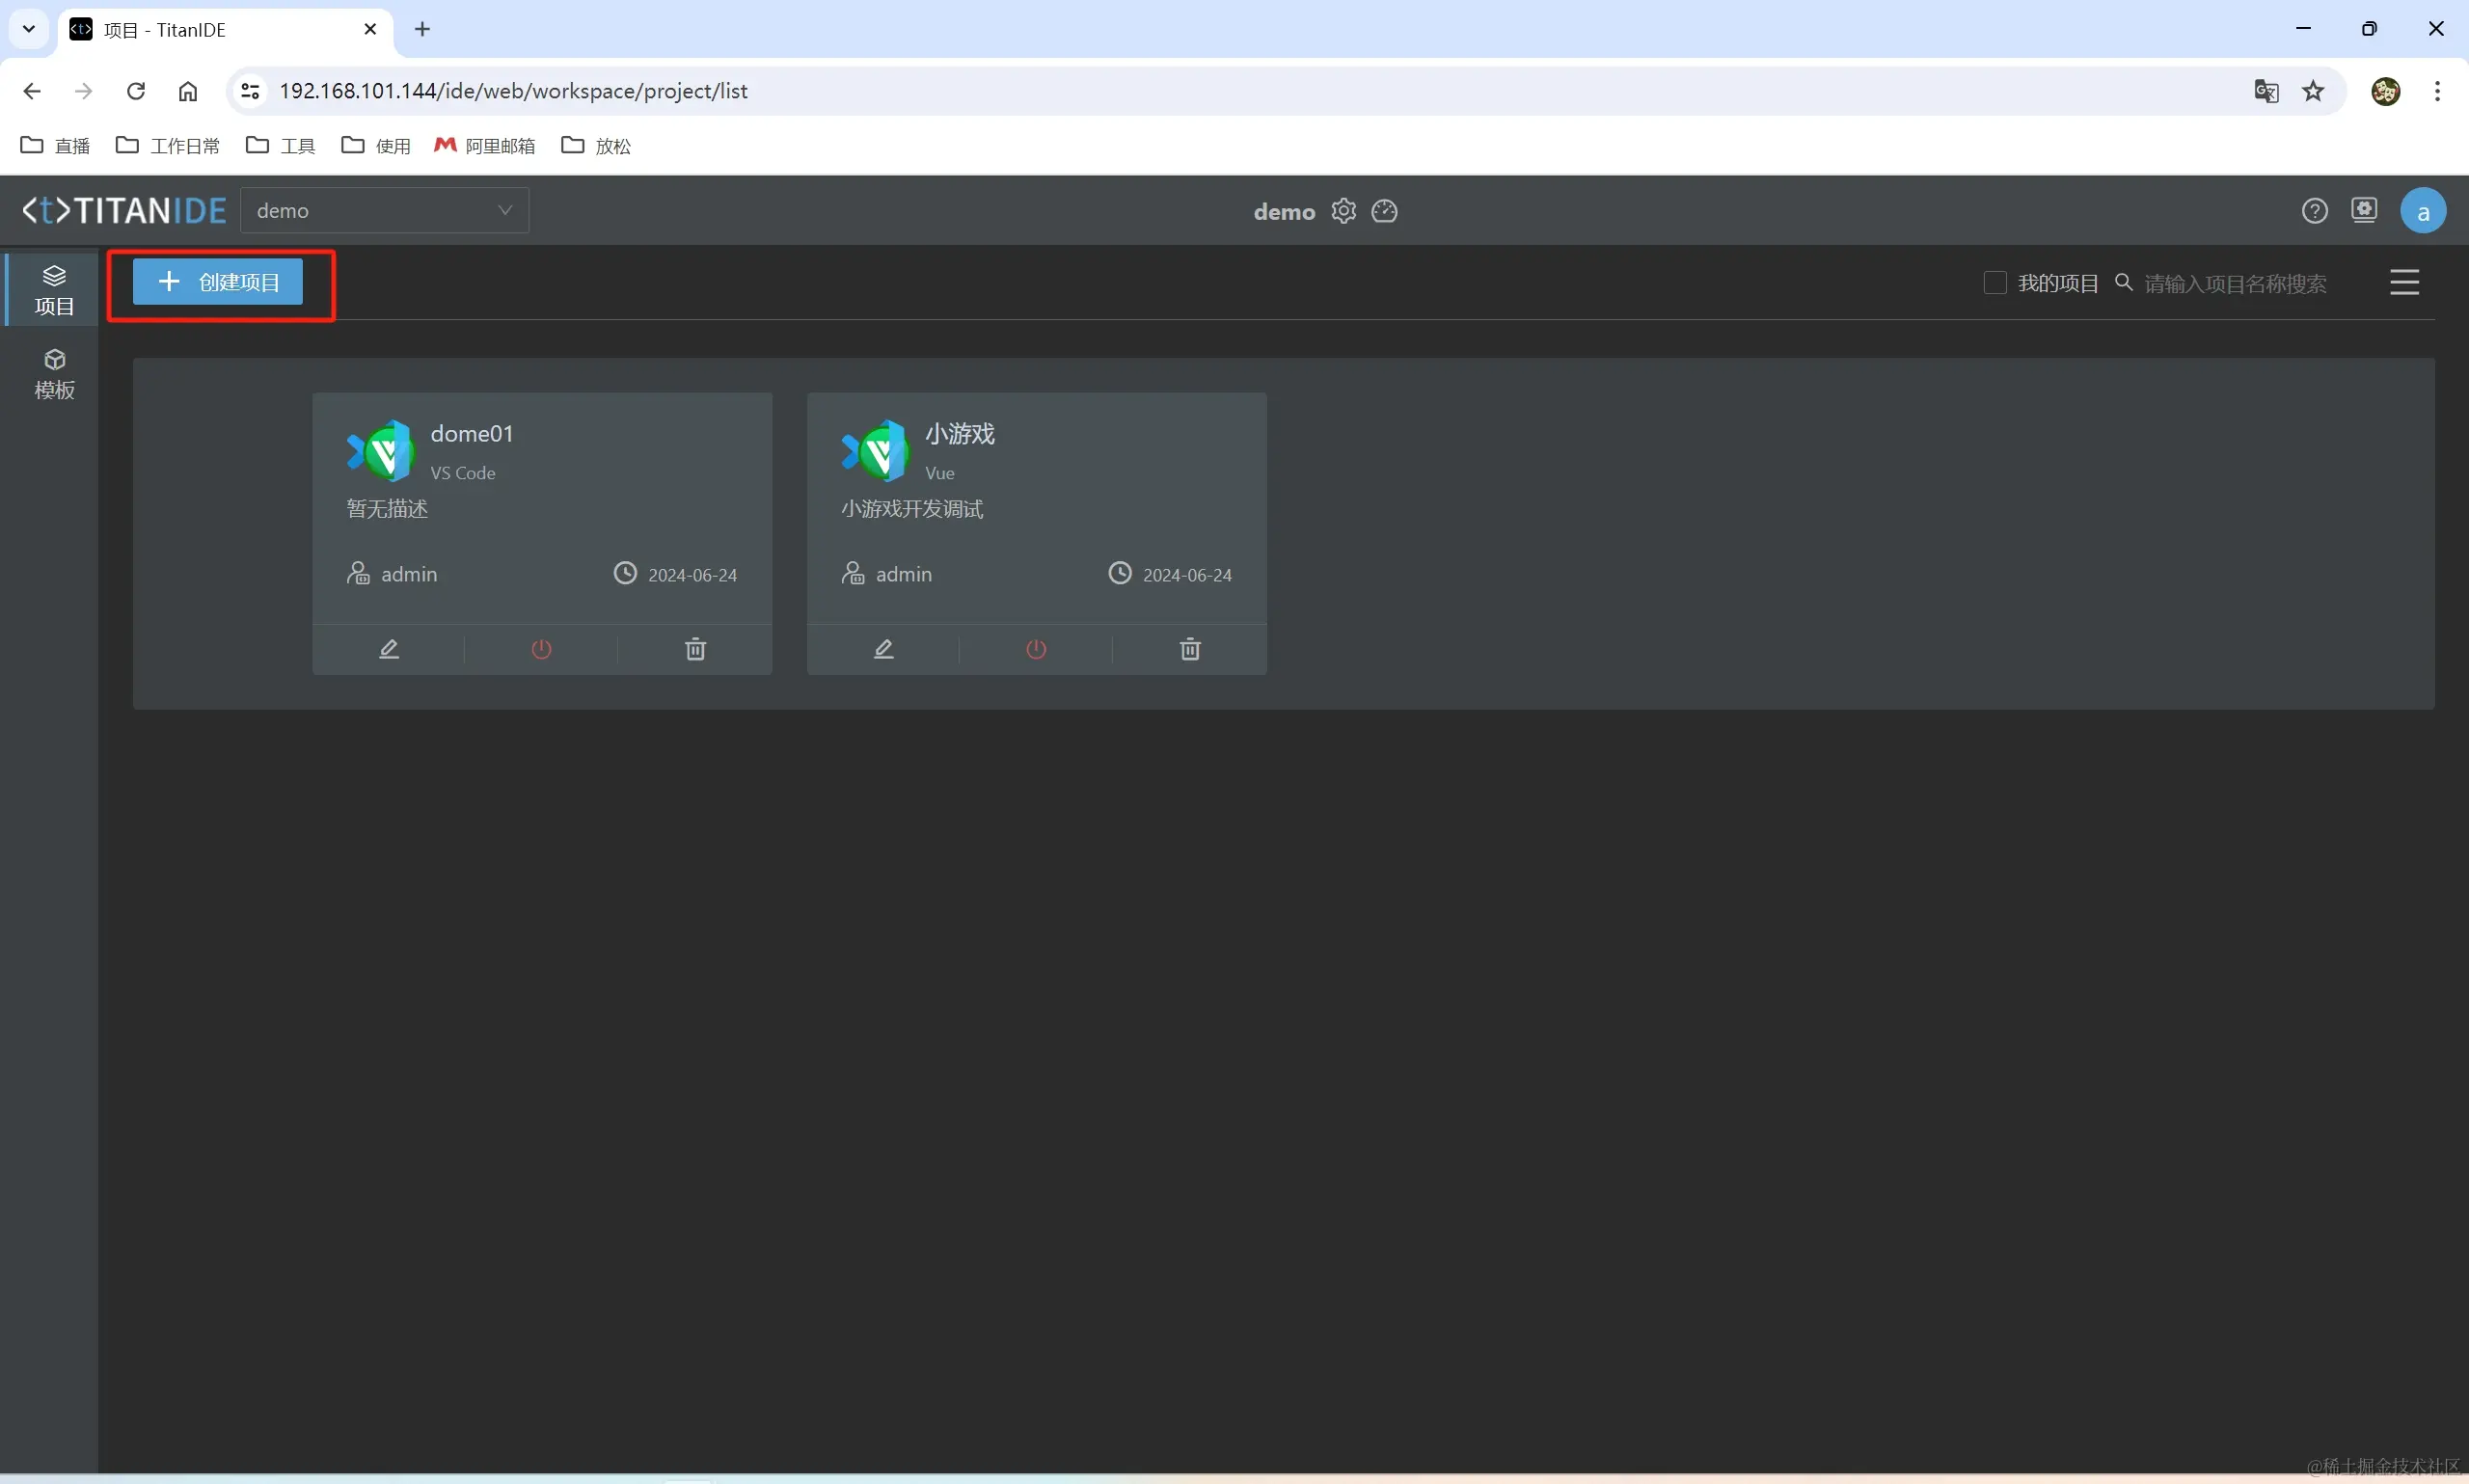Select the 项目 sidebar tab
Screen dimensions: 2469x1484
tap(54, 290)
